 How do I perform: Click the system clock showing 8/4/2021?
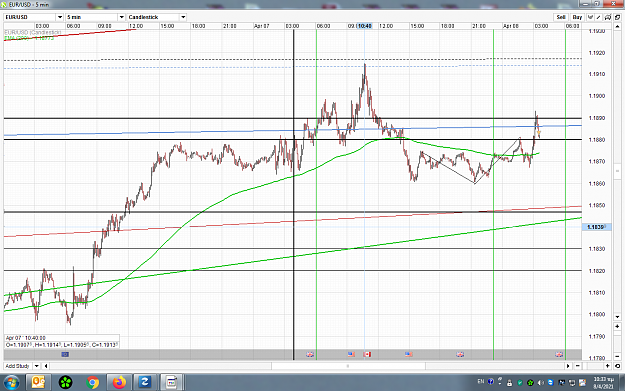coord(603,383)
